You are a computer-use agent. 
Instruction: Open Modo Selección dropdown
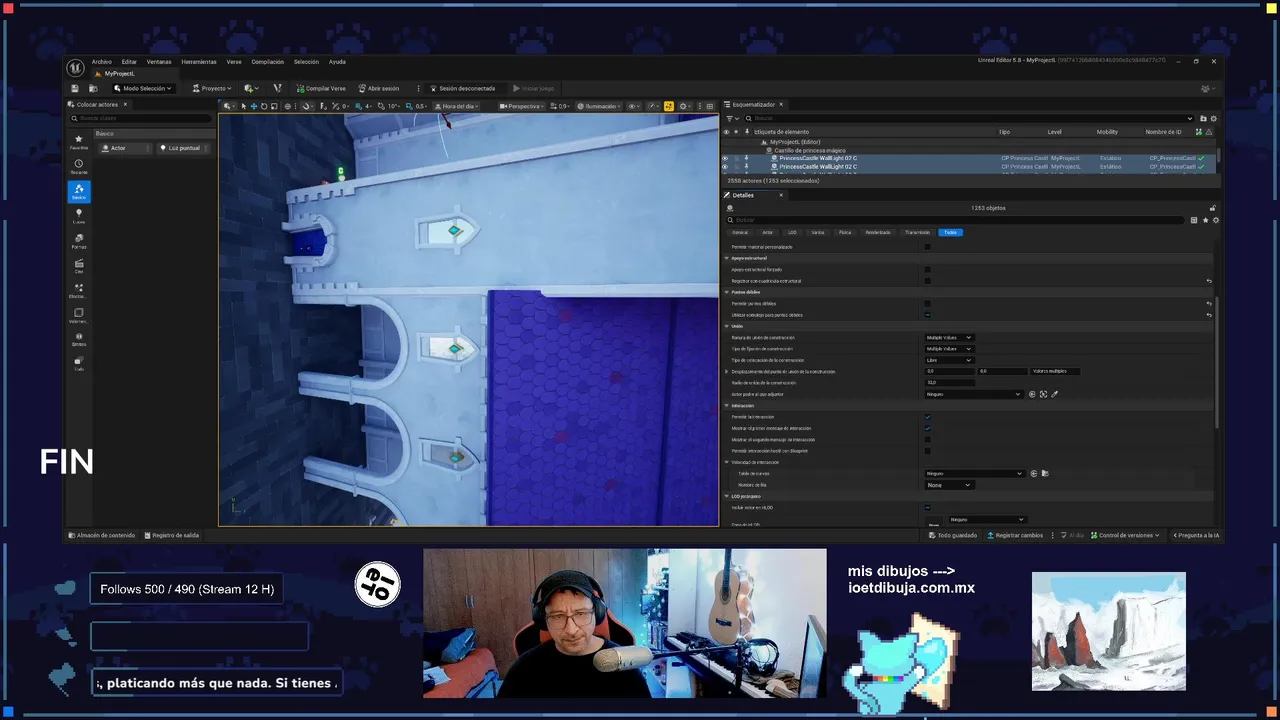pos(143,88)
